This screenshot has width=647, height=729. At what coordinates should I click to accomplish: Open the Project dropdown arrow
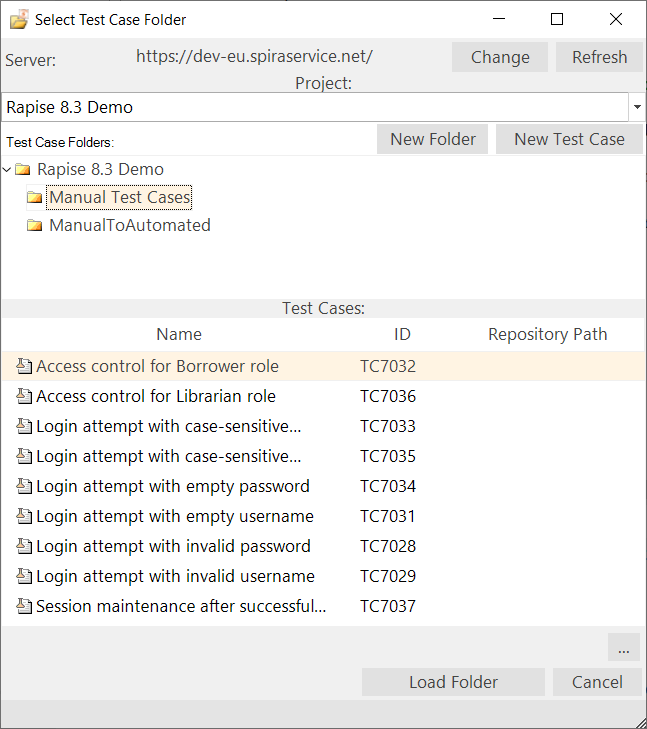(637, 107)
